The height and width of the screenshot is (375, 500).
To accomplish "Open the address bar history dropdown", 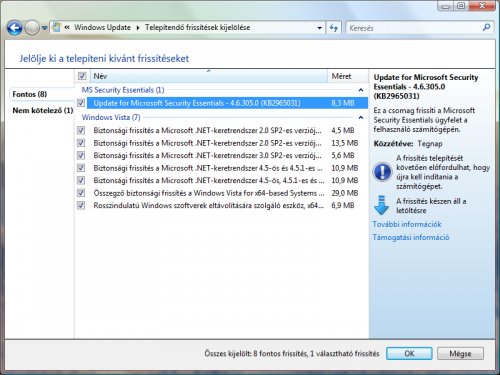I will tap(320, 28).
